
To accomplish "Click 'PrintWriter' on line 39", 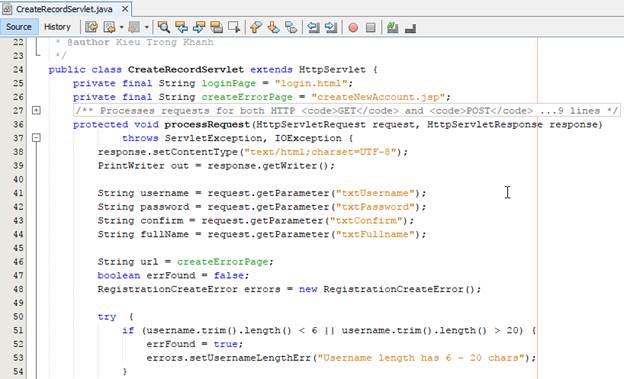I will pyautogui.click(x=131, y=166).
